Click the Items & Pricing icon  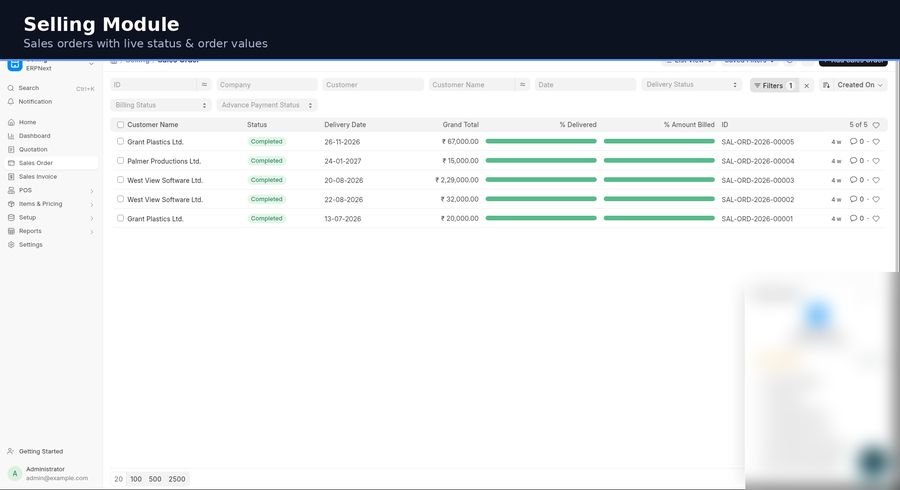click(11, 204)
